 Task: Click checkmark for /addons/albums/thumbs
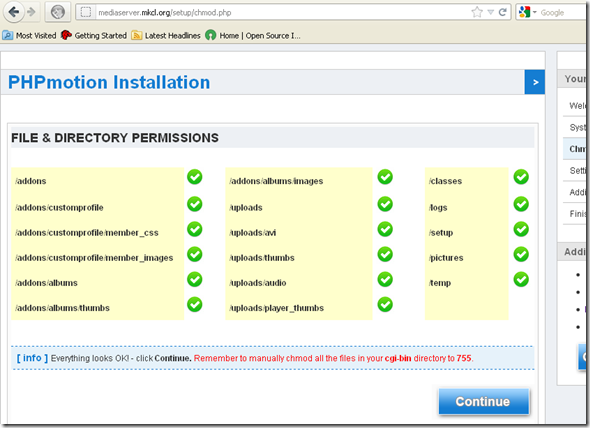click(x=195, y=305)
